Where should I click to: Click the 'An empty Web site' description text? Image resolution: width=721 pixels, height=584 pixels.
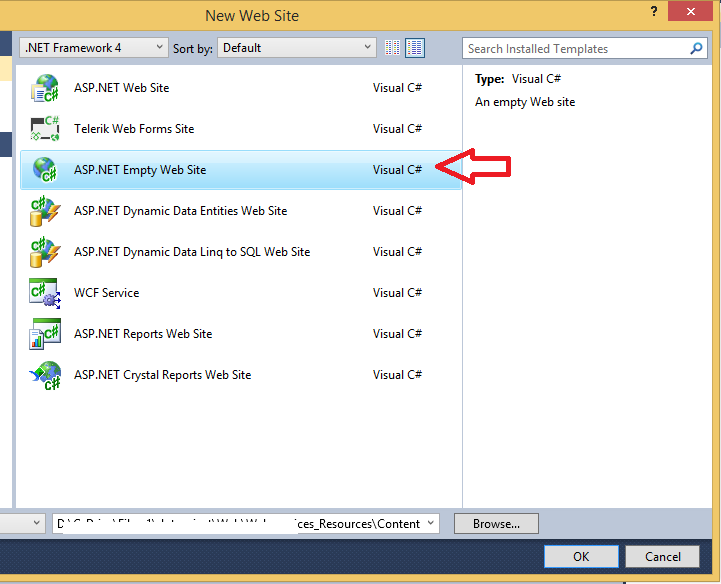click(x=525, y=102)
